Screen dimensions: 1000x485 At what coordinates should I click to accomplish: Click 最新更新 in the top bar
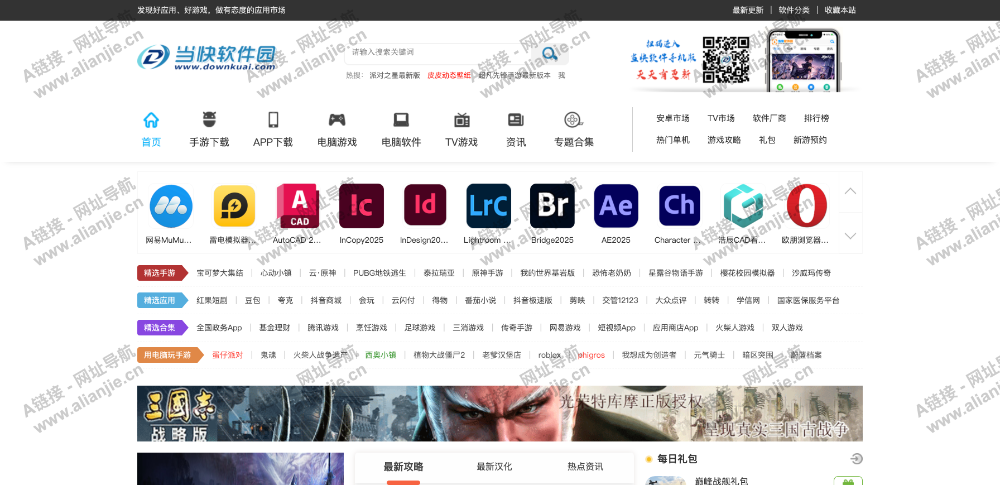click(747, 10)
